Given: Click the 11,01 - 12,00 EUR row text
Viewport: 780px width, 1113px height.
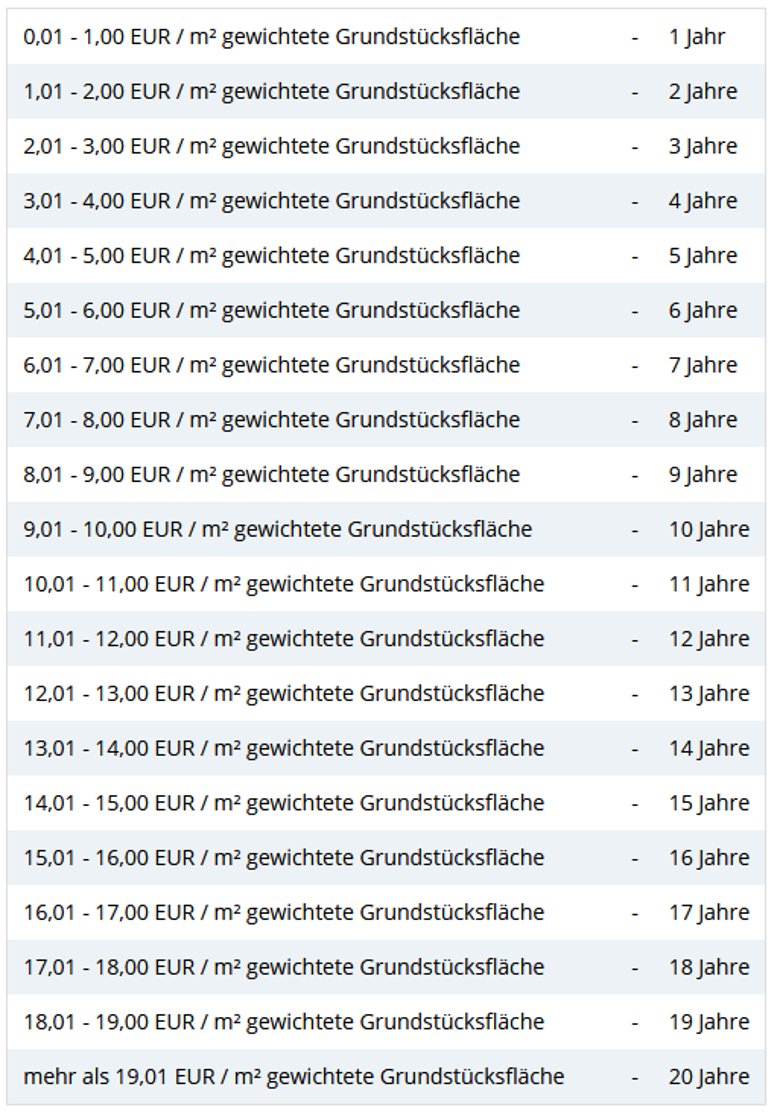Looking at the screenshot, I should point(283,638).
